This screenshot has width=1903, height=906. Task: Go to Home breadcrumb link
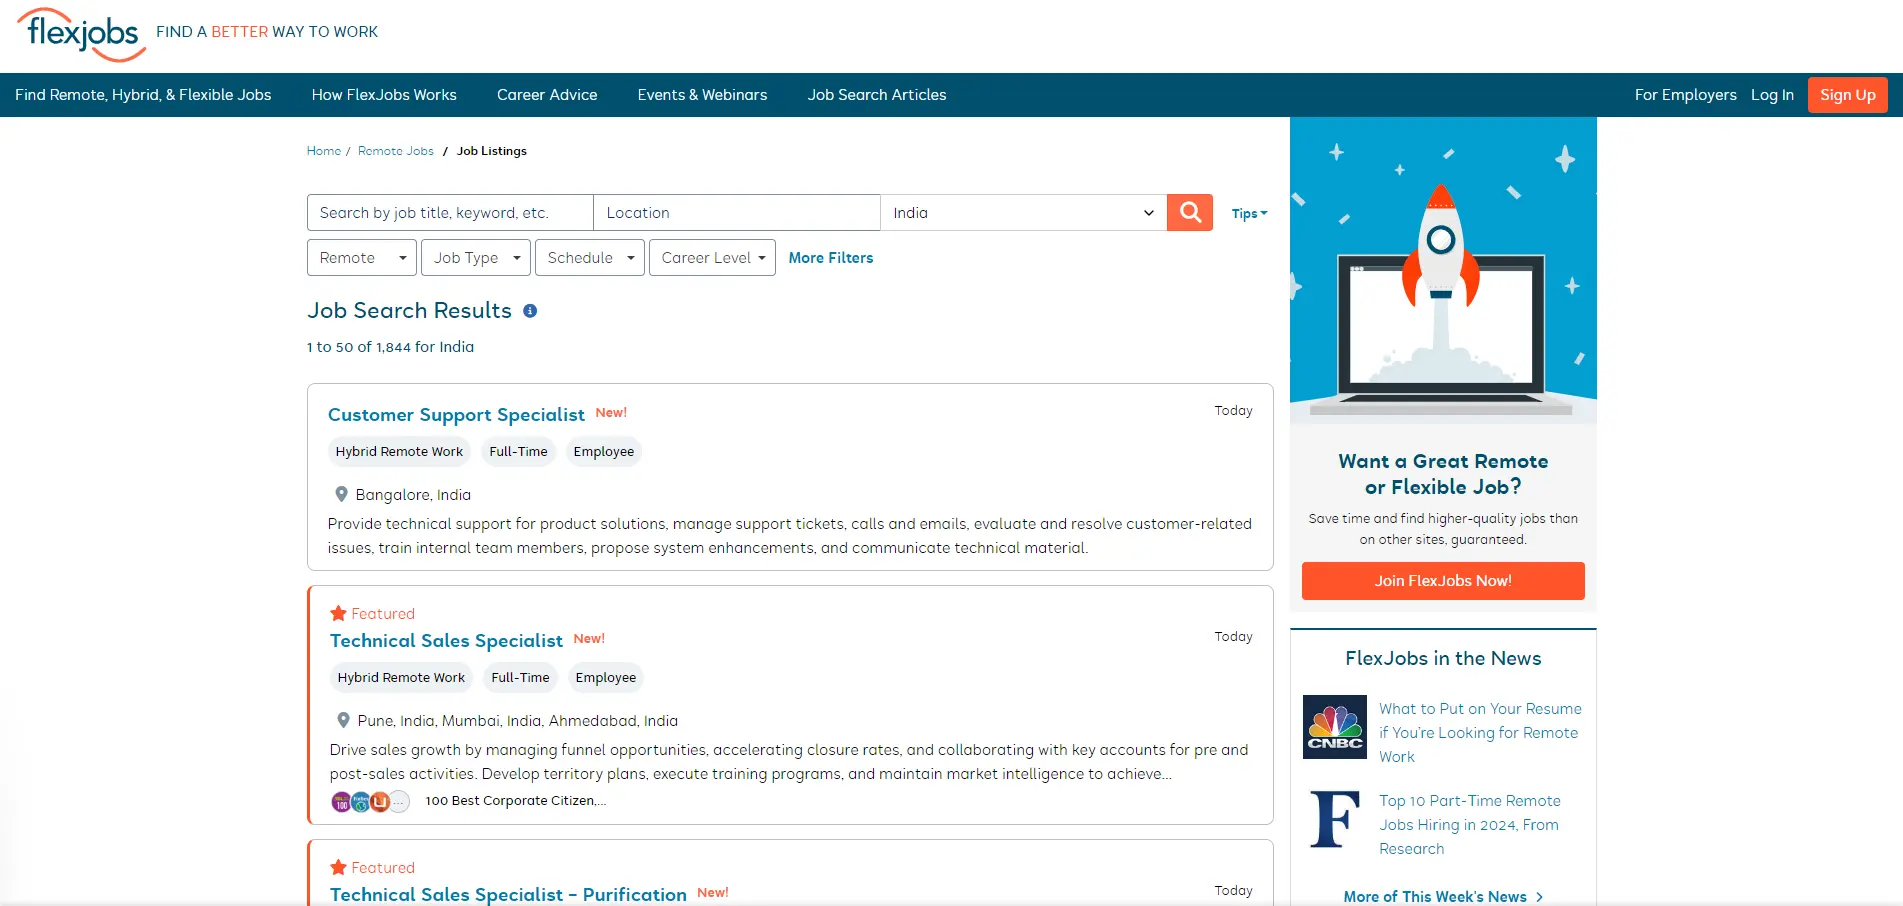[324, 151]
